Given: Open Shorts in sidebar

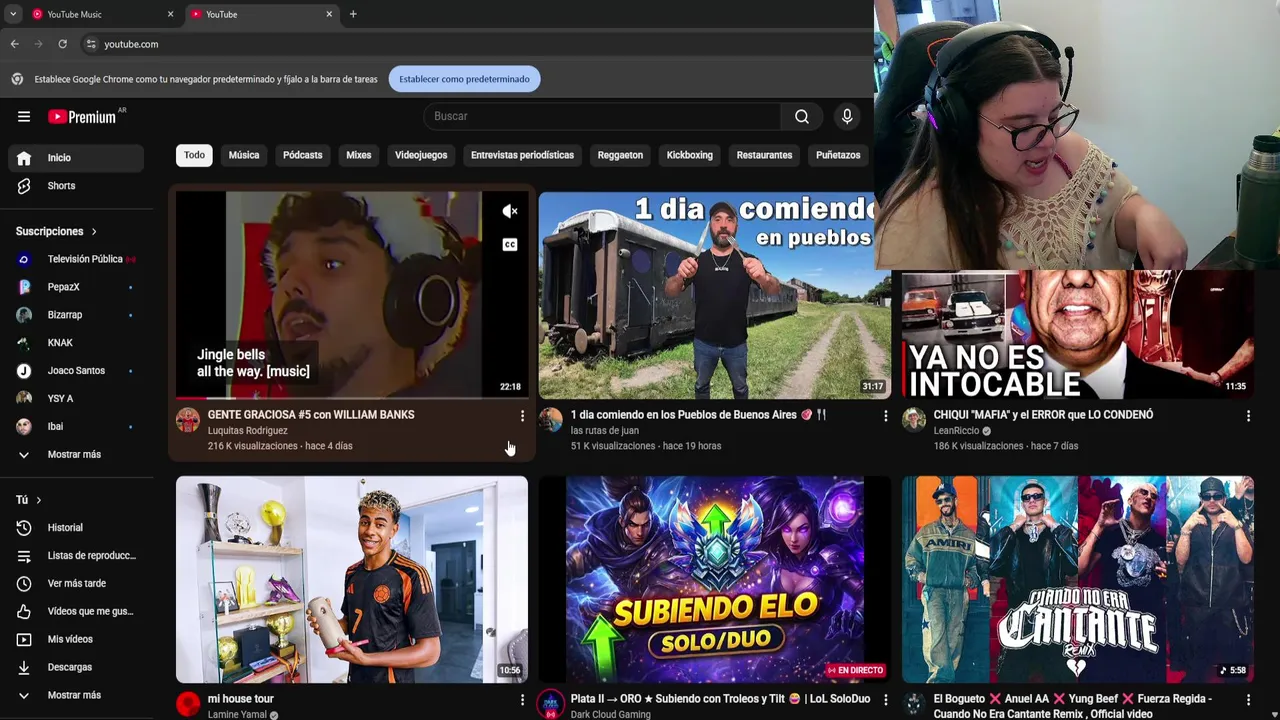Looking at the screenshot, I should 76,186.
